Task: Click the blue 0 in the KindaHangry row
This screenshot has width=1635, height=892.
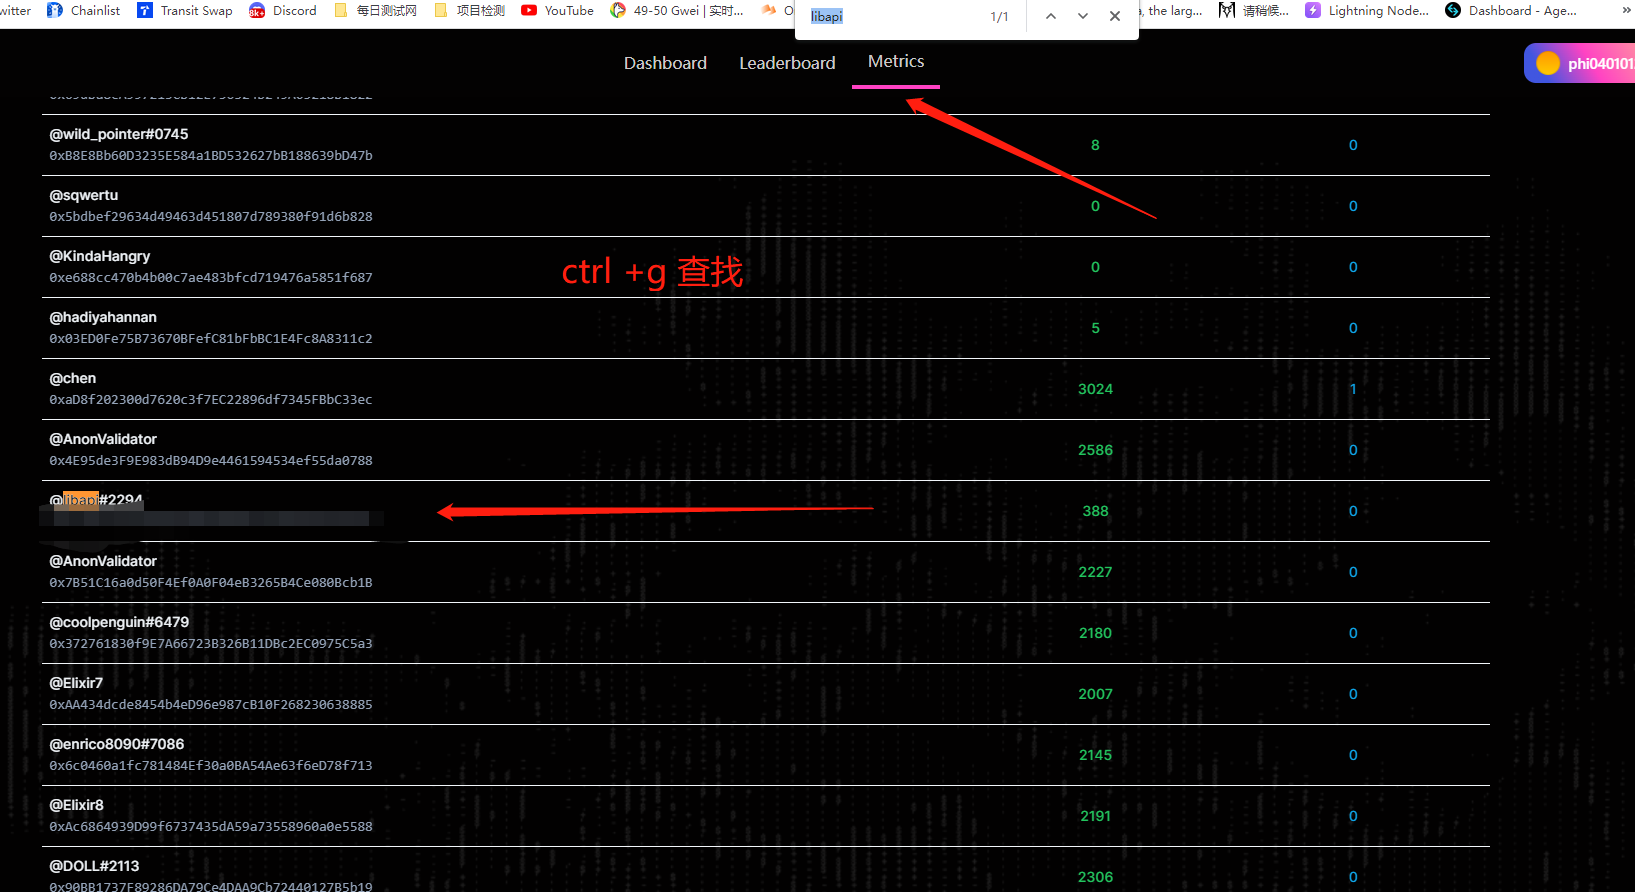Action: pyautogui.click(x=1353, y=267)
